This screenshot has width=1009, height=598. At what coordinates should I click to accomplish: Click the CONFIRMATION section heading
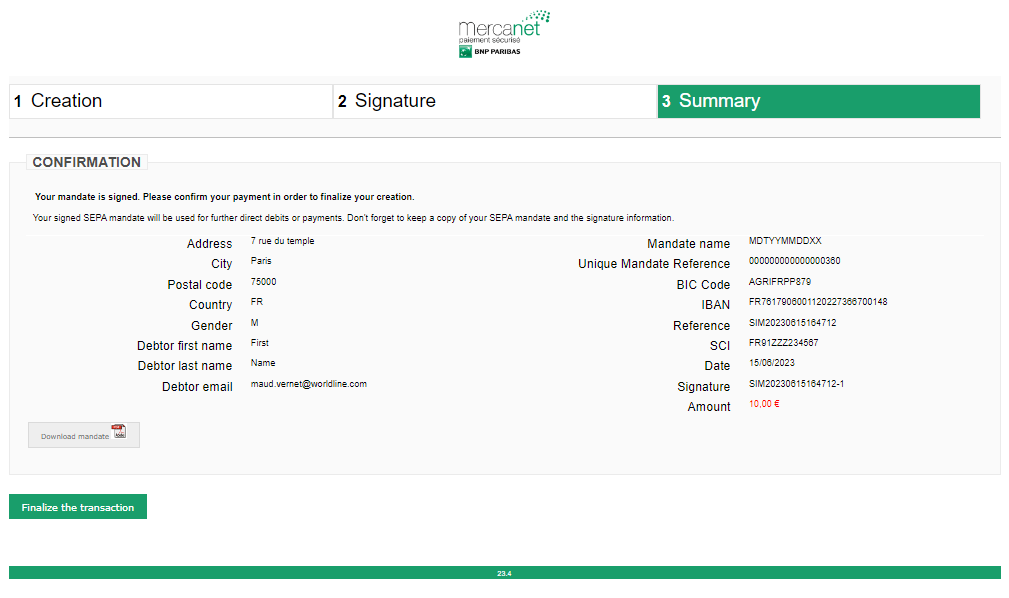coord(86,162)
